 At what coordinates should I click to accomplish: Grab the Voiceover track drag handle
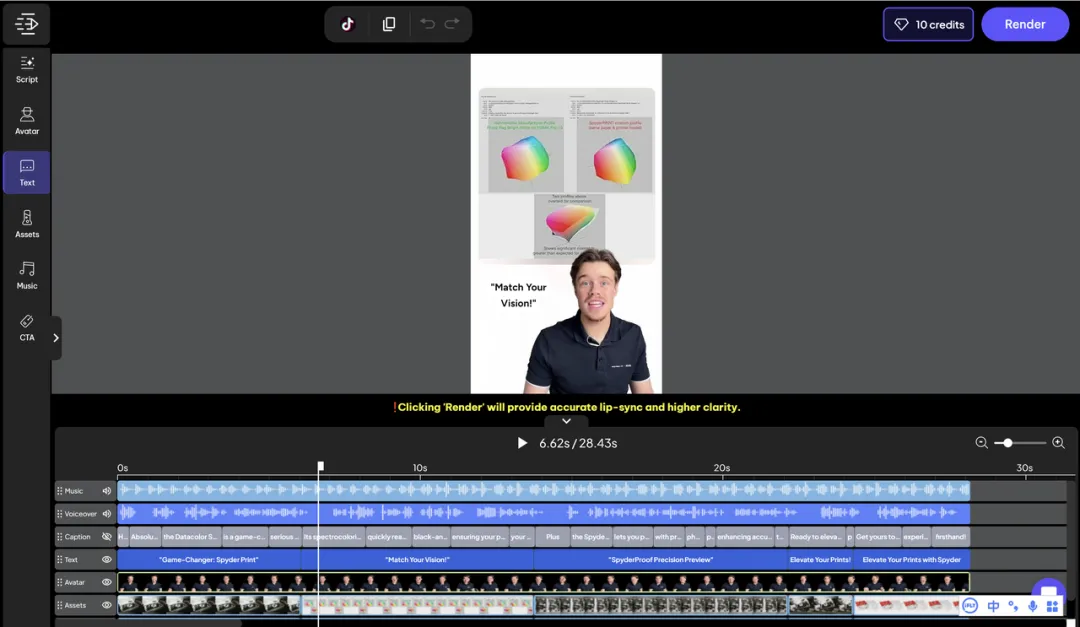(59, 513)
